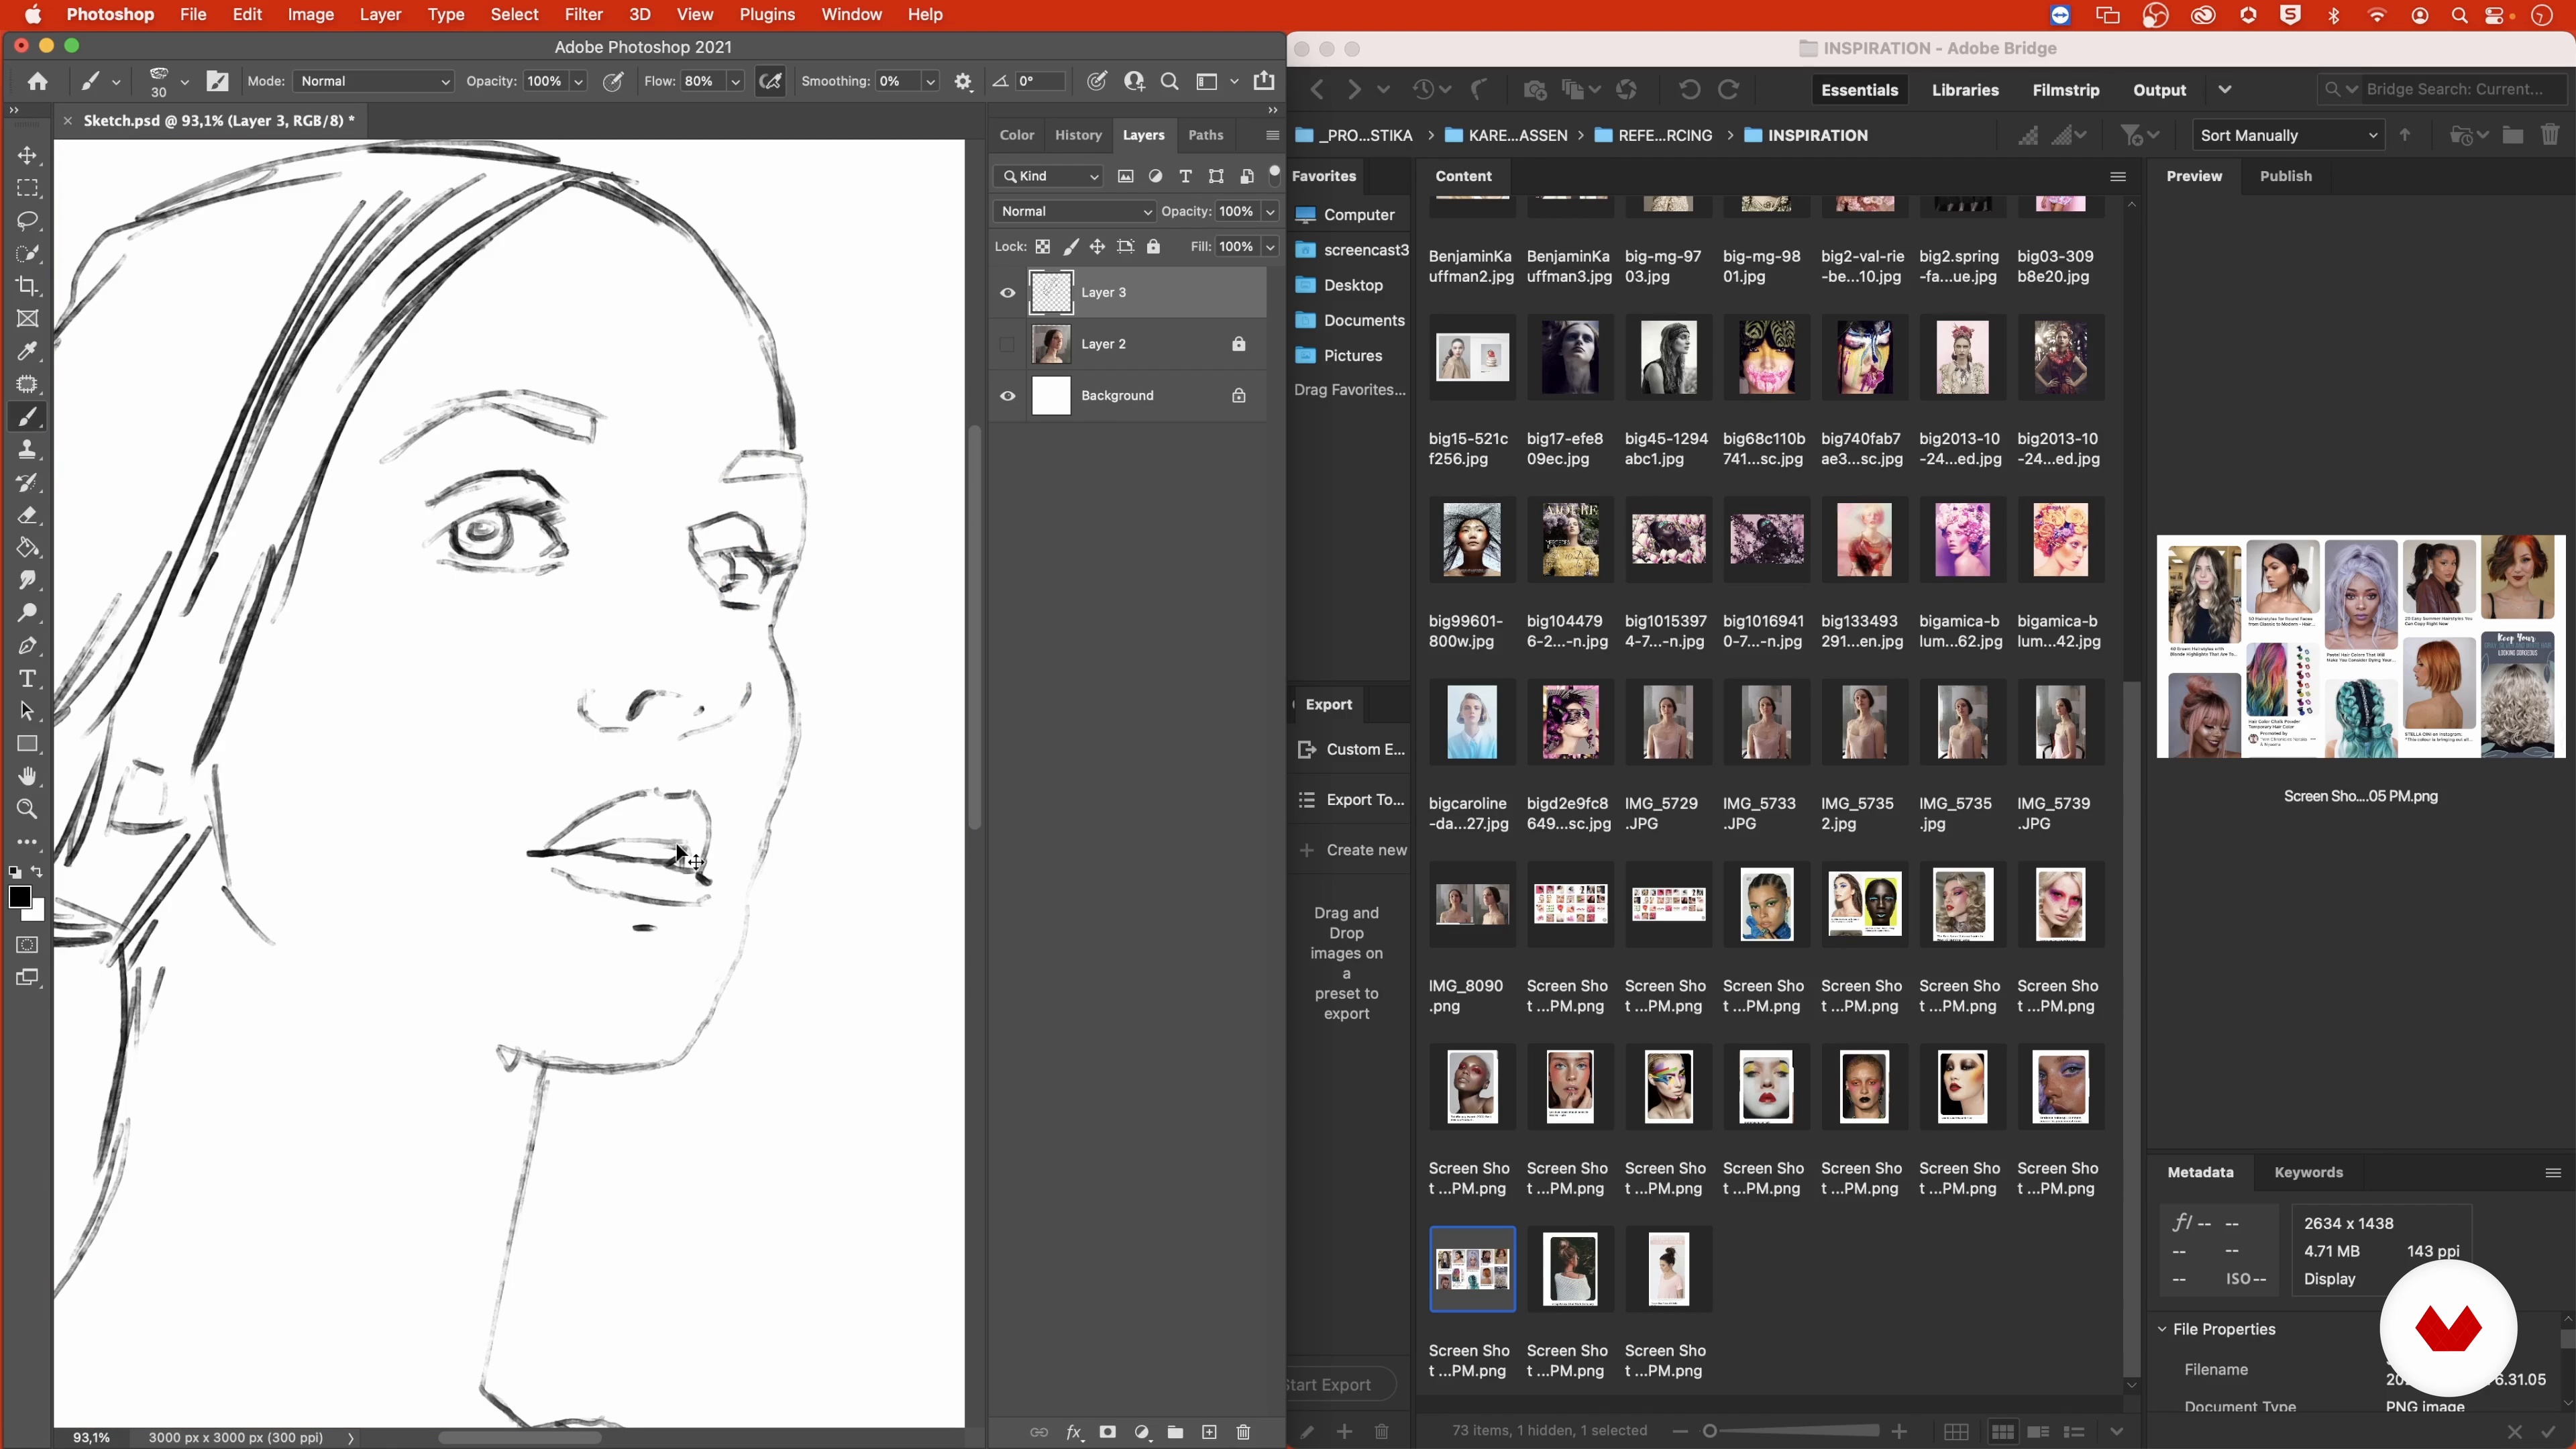Open the layer Fill dropdown arrow

1270,247
